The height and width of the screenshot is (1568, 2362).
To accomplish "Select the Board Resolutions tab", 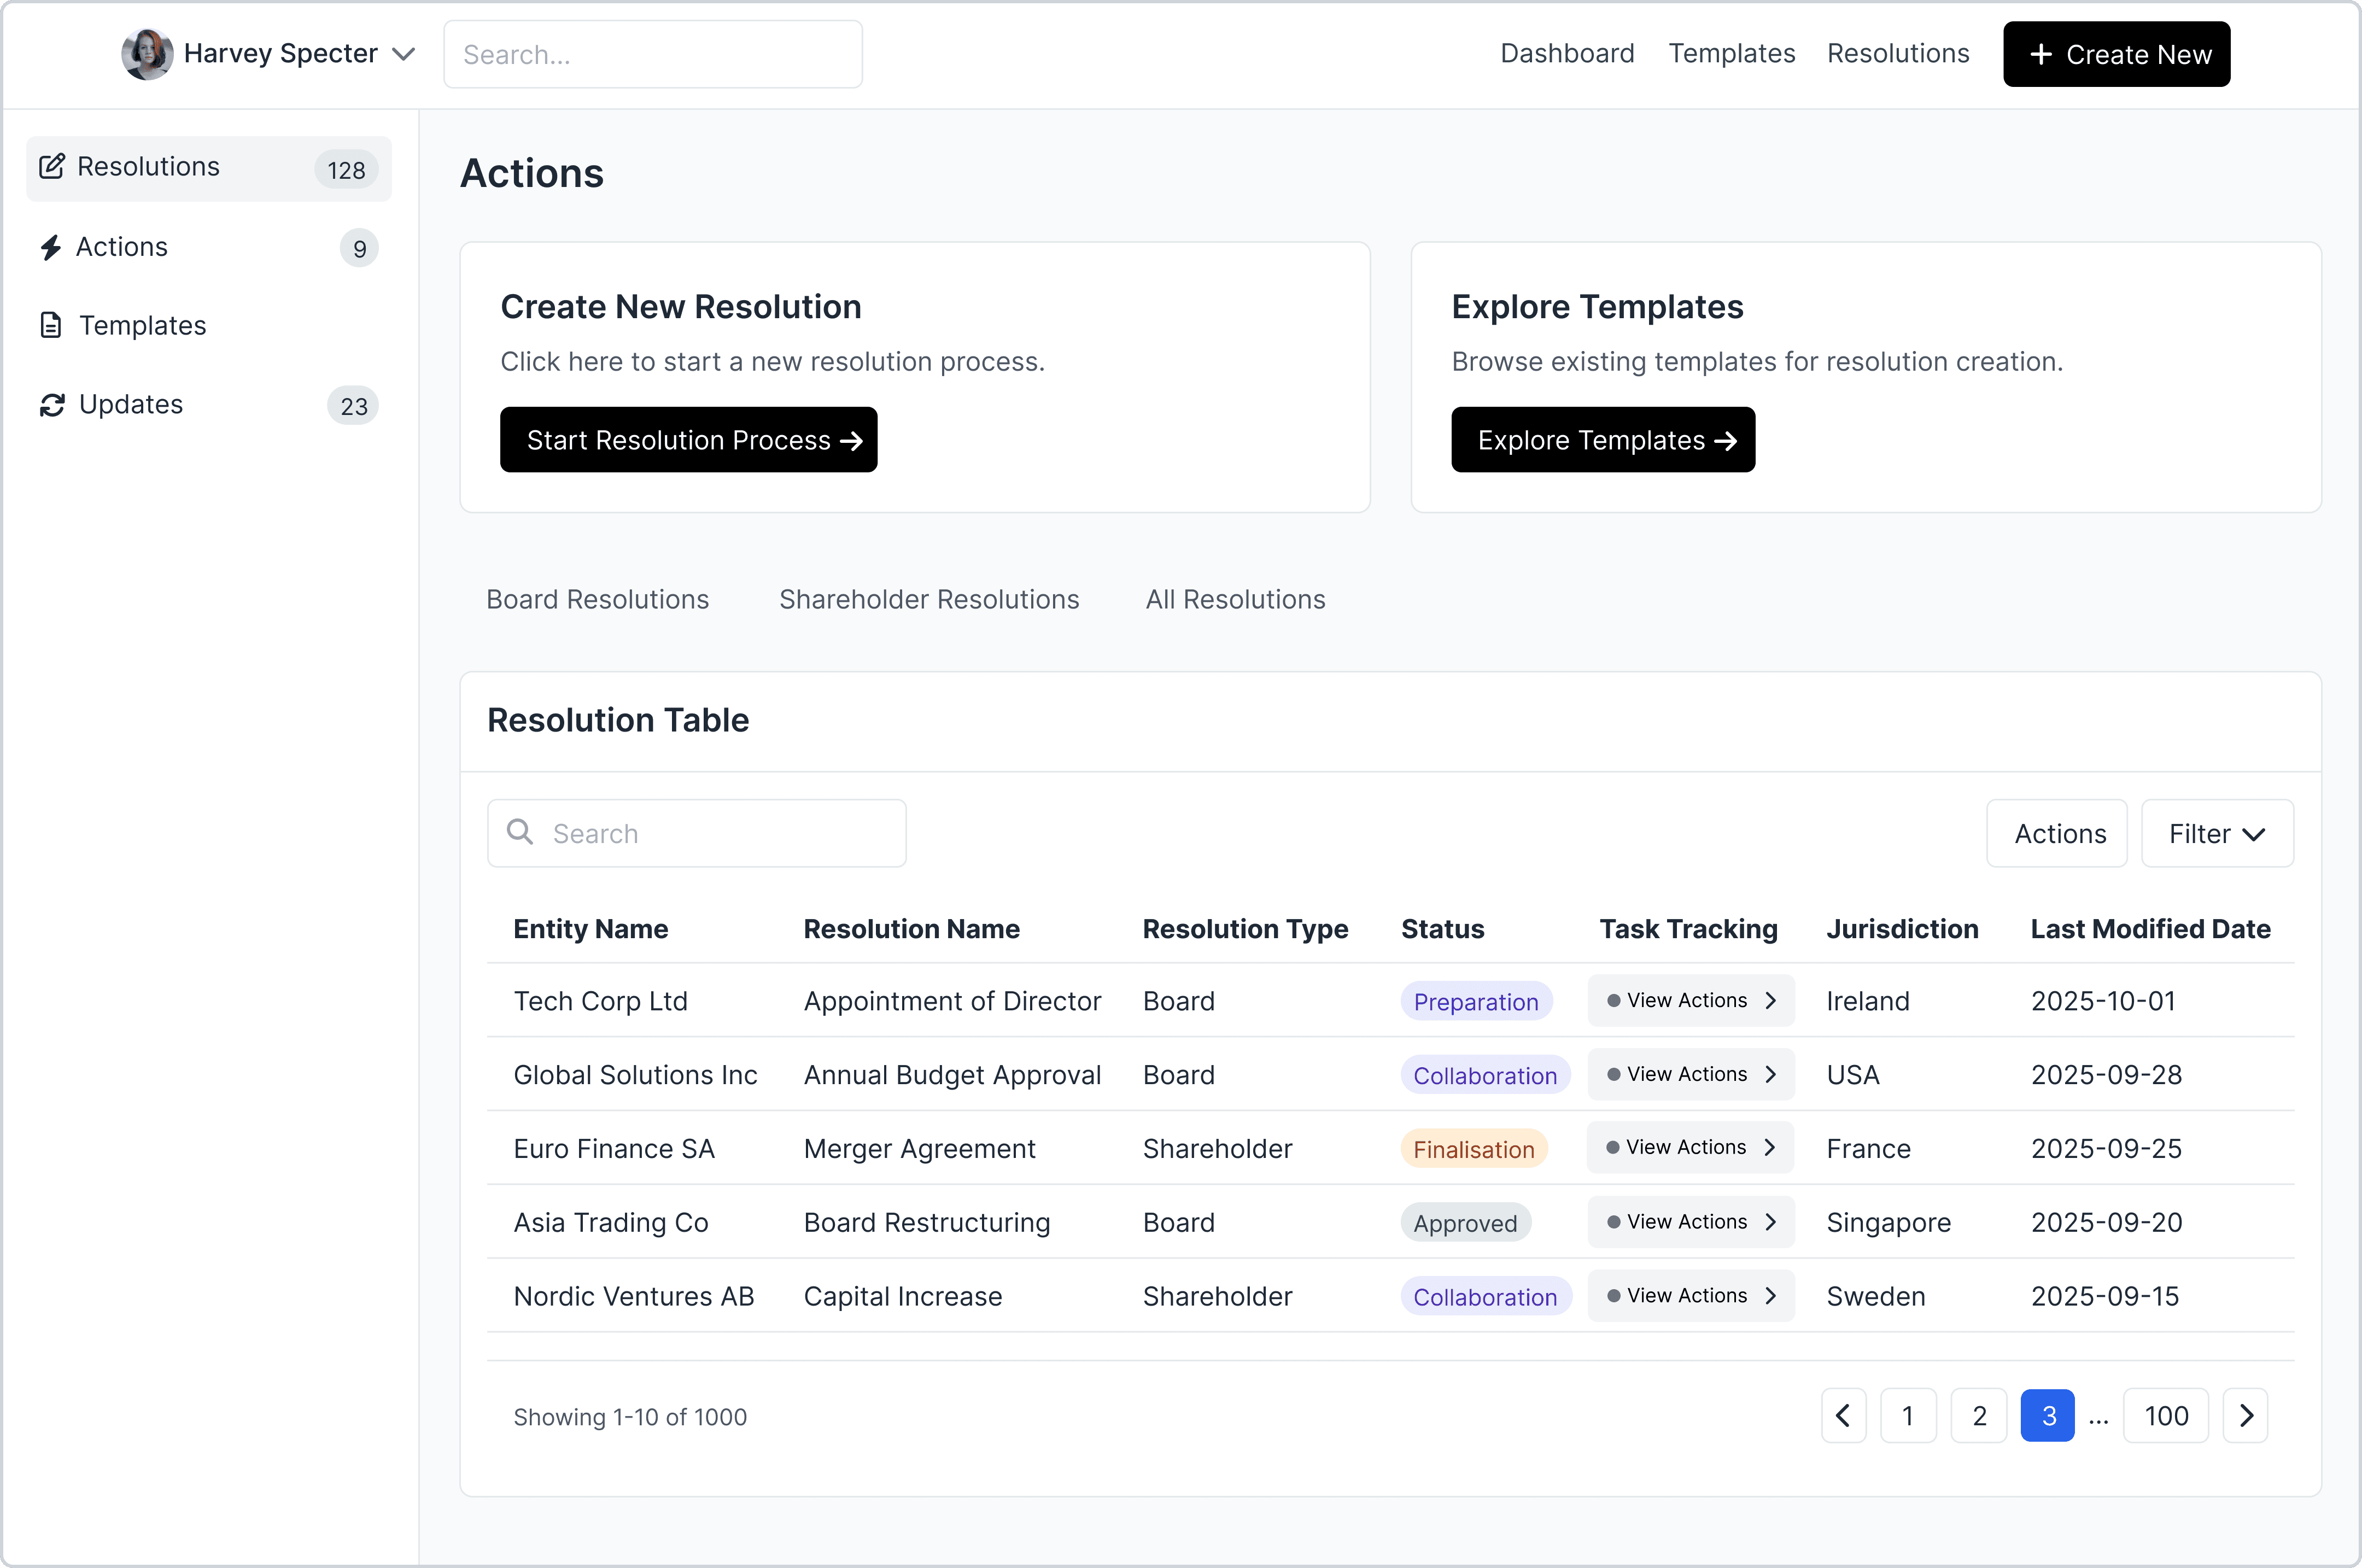I will click(597, 599).
